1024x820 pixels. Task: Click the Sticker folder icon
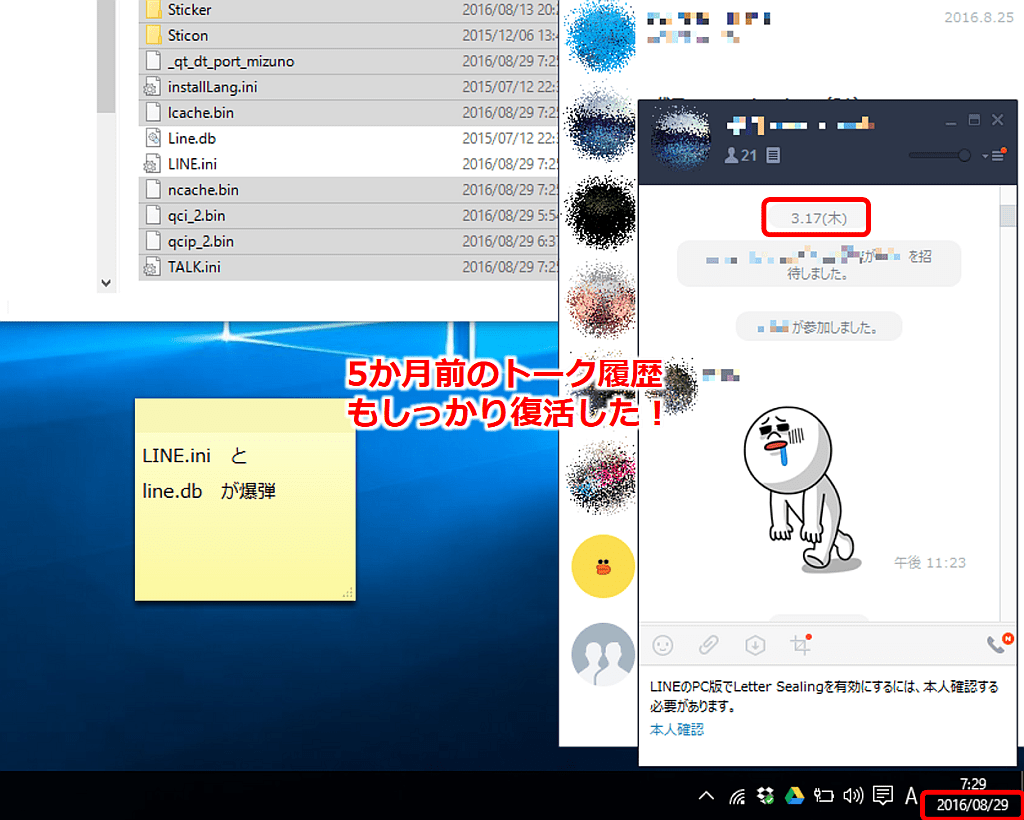[x=153, y=10]
